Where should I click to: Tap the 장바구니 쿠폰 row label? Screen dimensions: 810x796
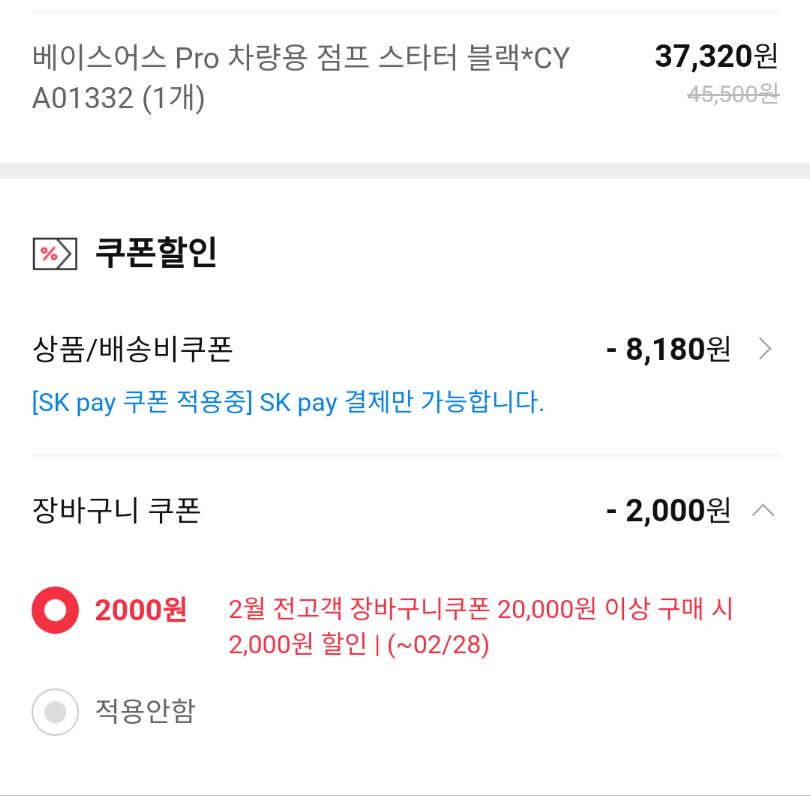(116, 510)
